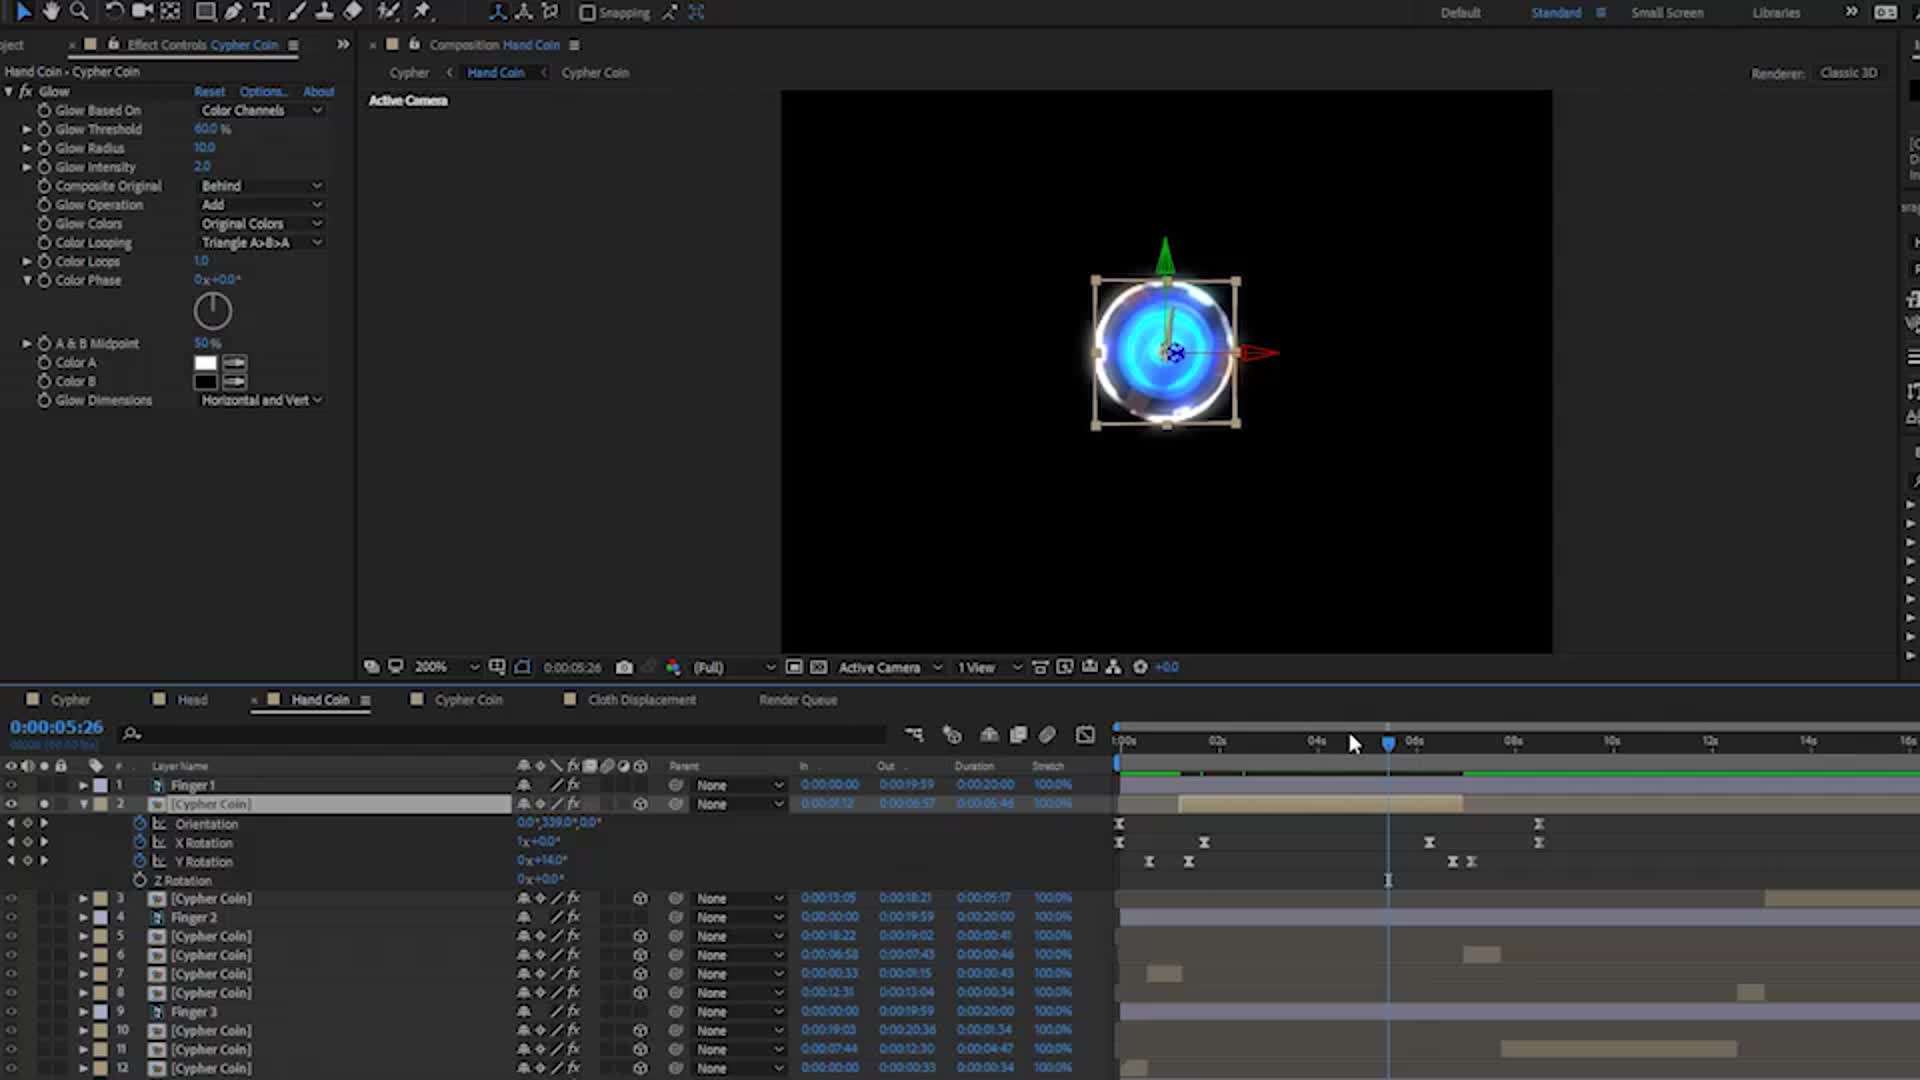
Task: Select the Selection arrow tool
Action: 23,12
